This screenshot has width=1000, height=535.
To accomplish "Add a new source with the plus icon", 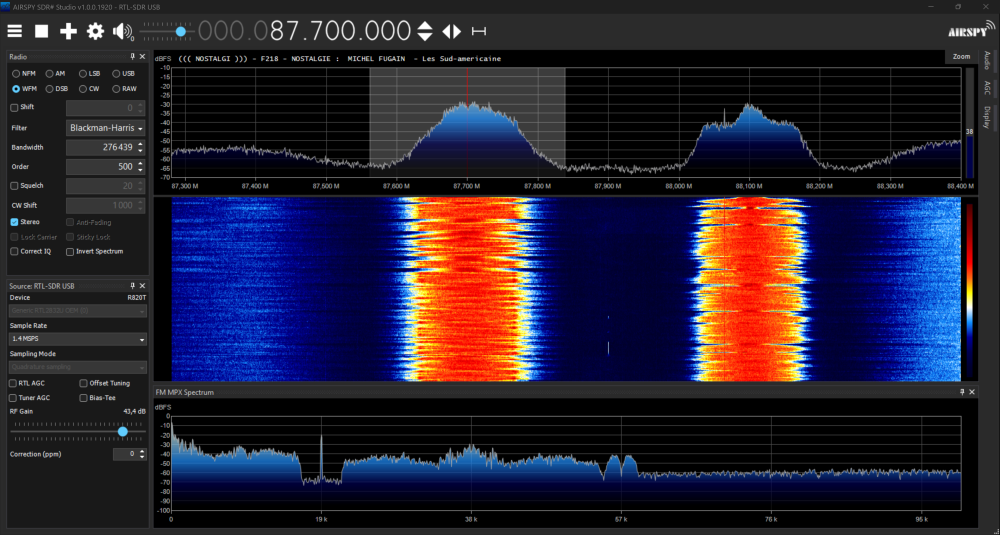I will pos(68,31).
